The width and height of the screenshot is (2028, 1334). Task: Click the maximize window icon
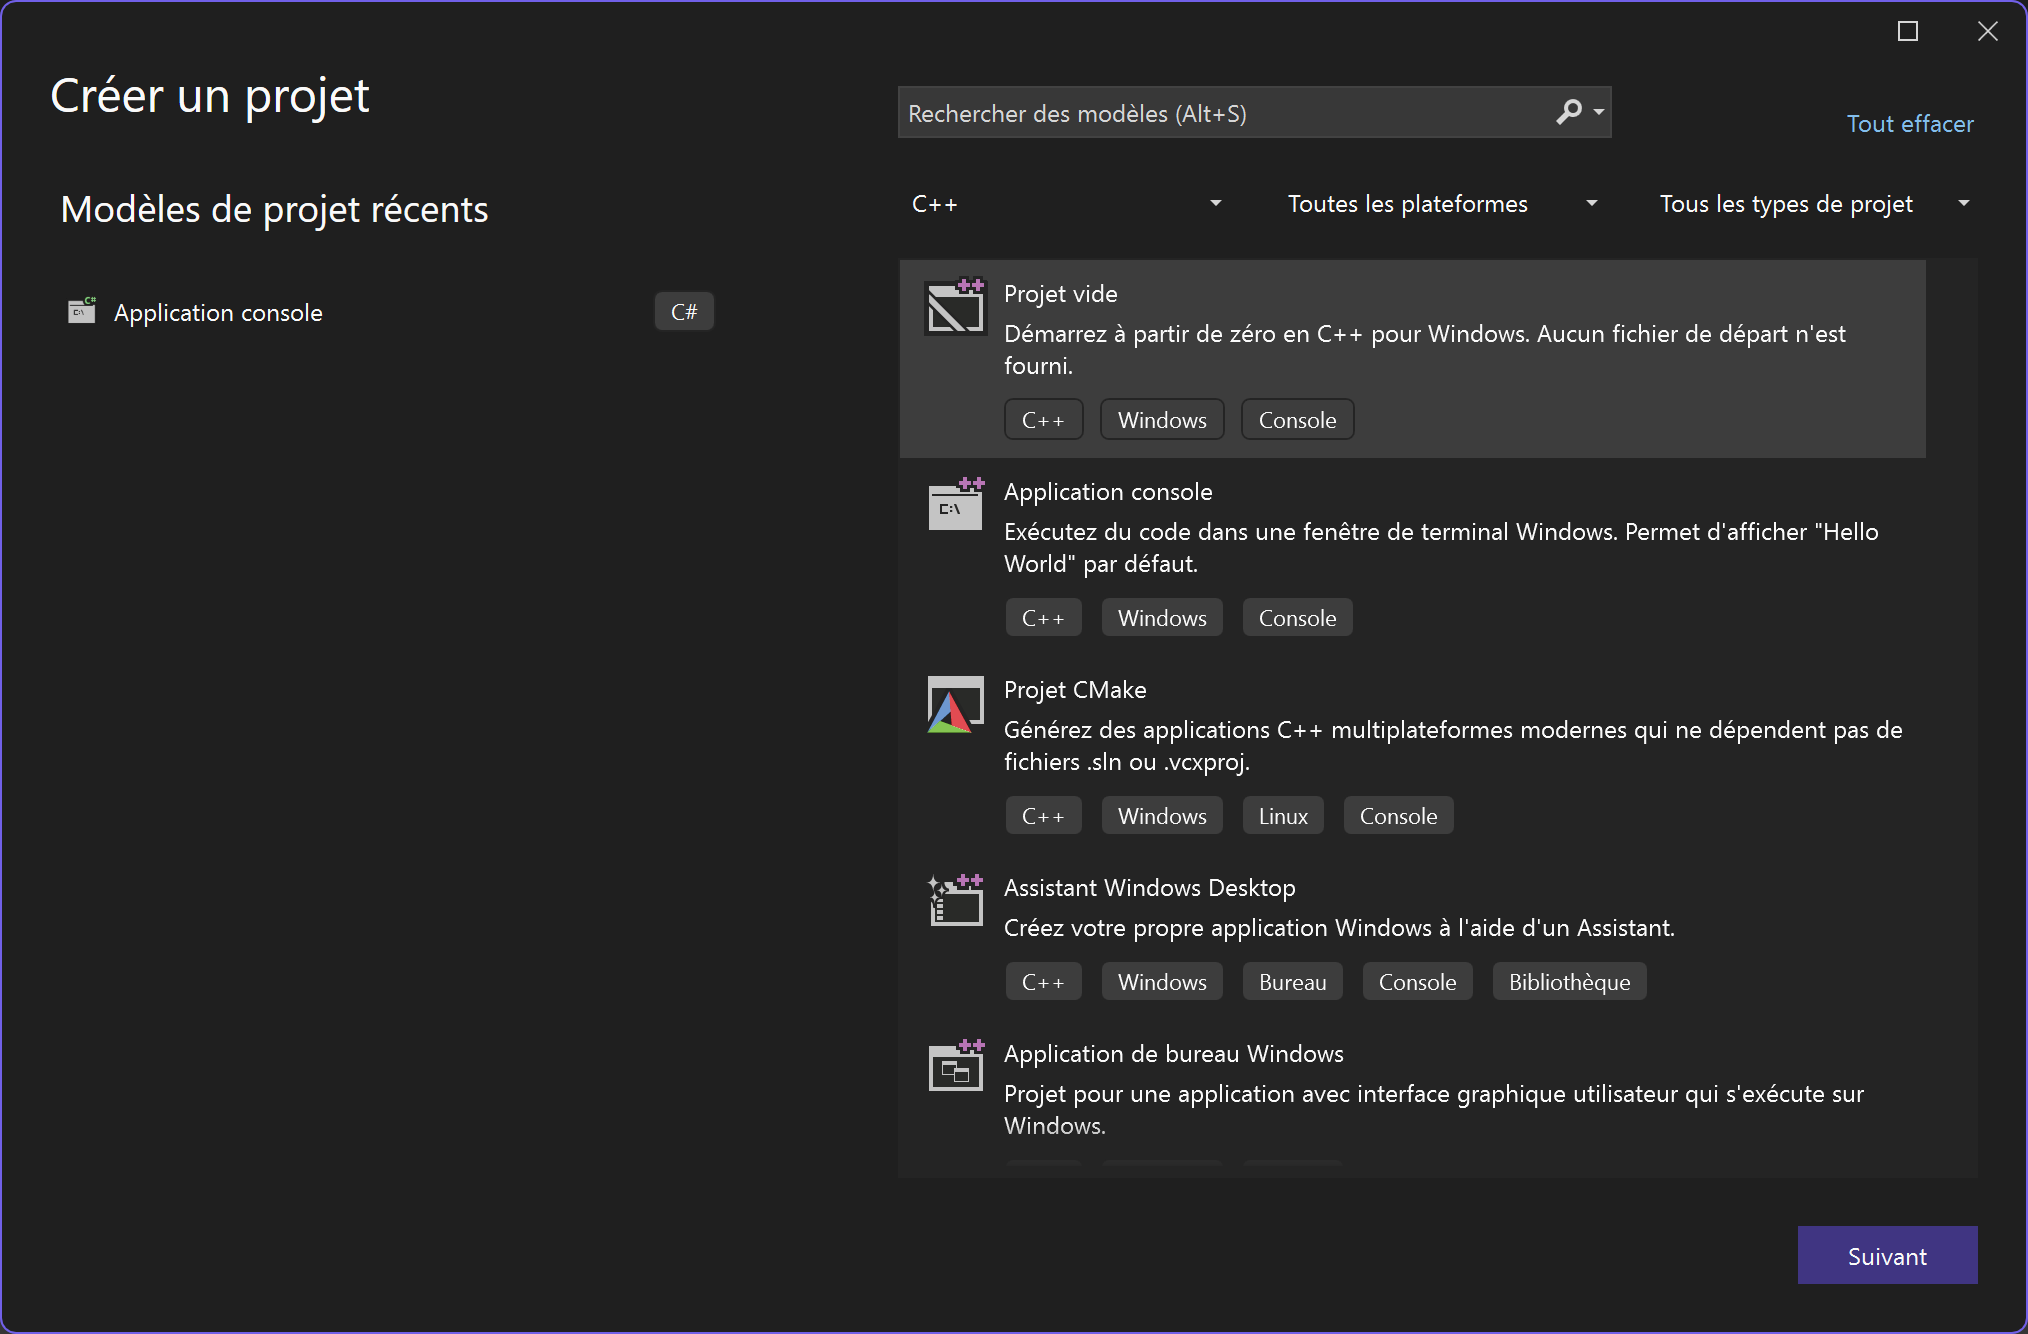(1907, 32)
